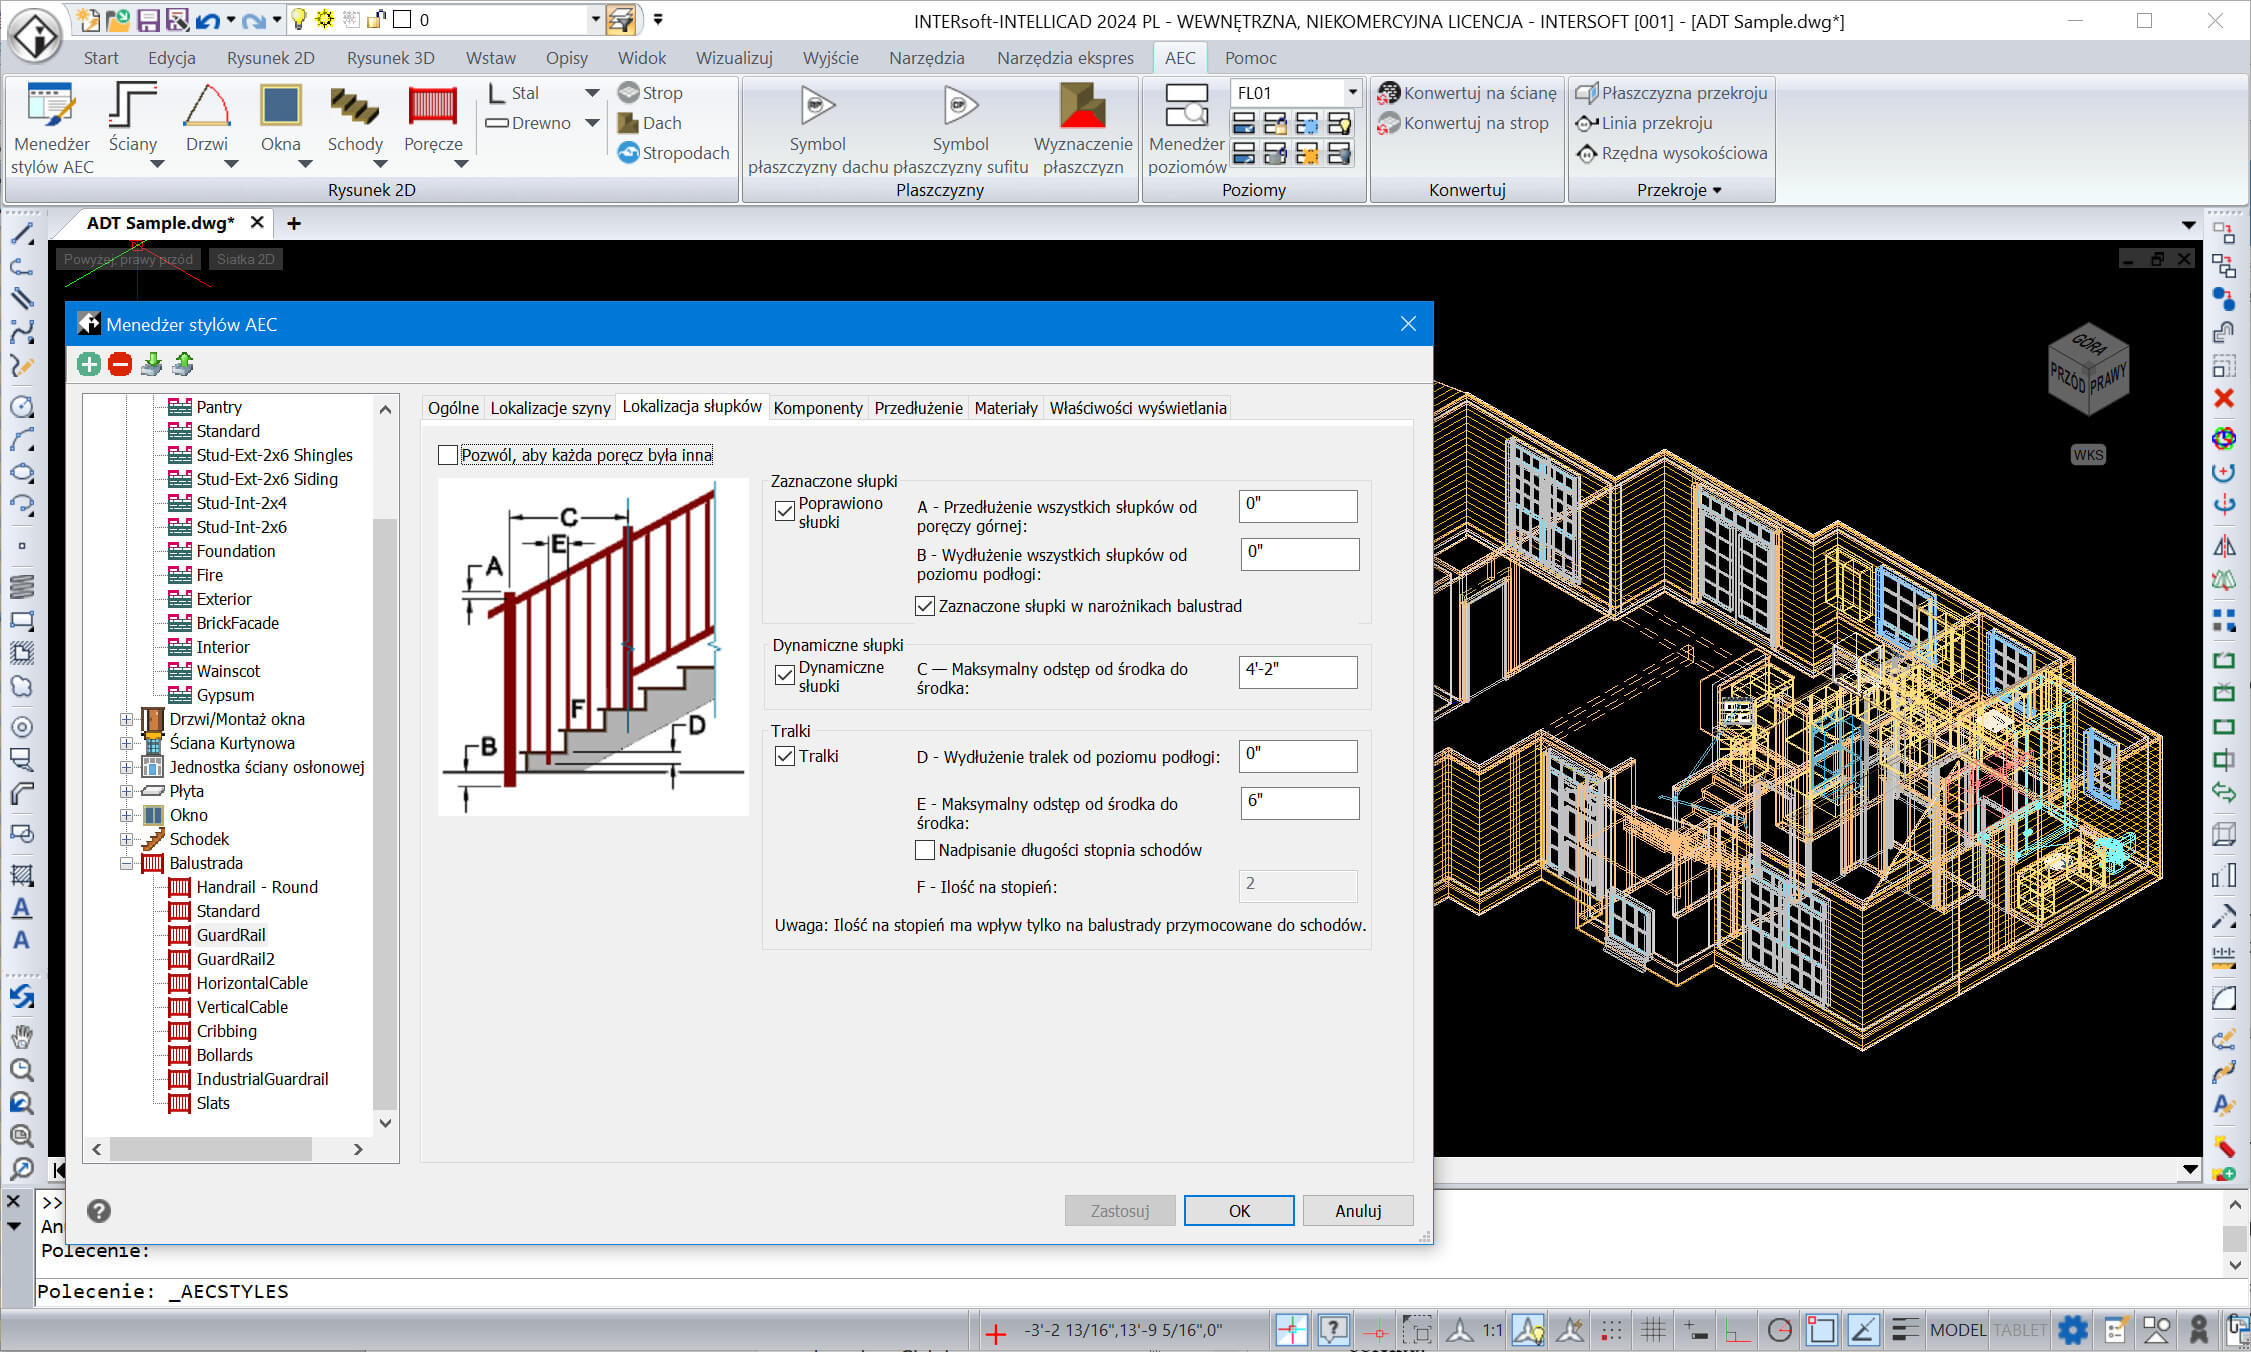The height and width of the screenshot is (1352, 2251).
Task: Click export styles upload arrow icon
Action: pos(183,364)
